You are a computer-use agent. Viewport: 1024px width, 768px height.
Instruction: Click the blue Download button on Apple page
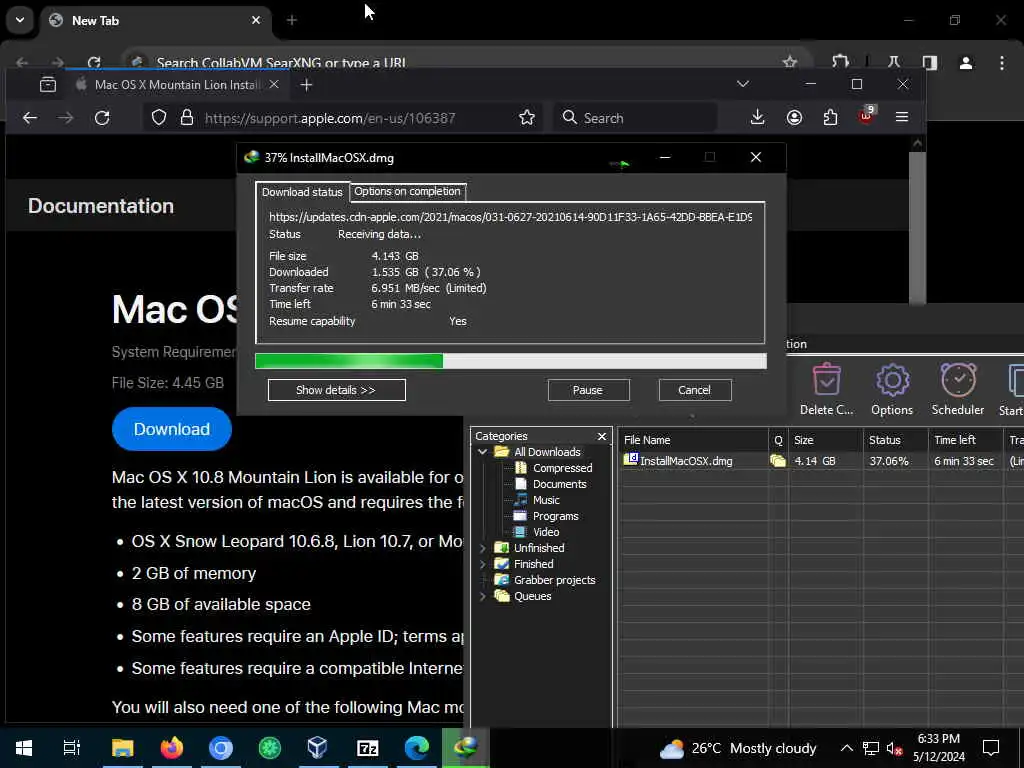click(172, 429)
